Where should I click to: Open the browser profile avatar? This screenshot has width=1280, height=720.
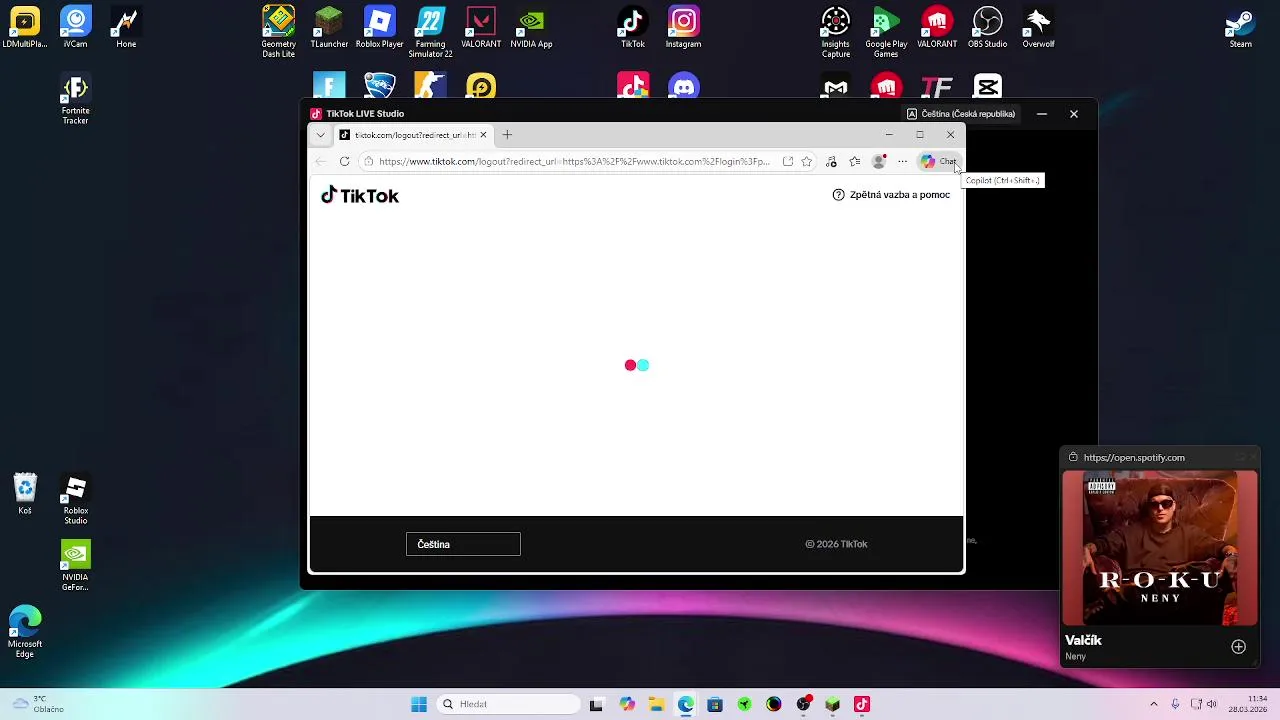pos(879,161)
